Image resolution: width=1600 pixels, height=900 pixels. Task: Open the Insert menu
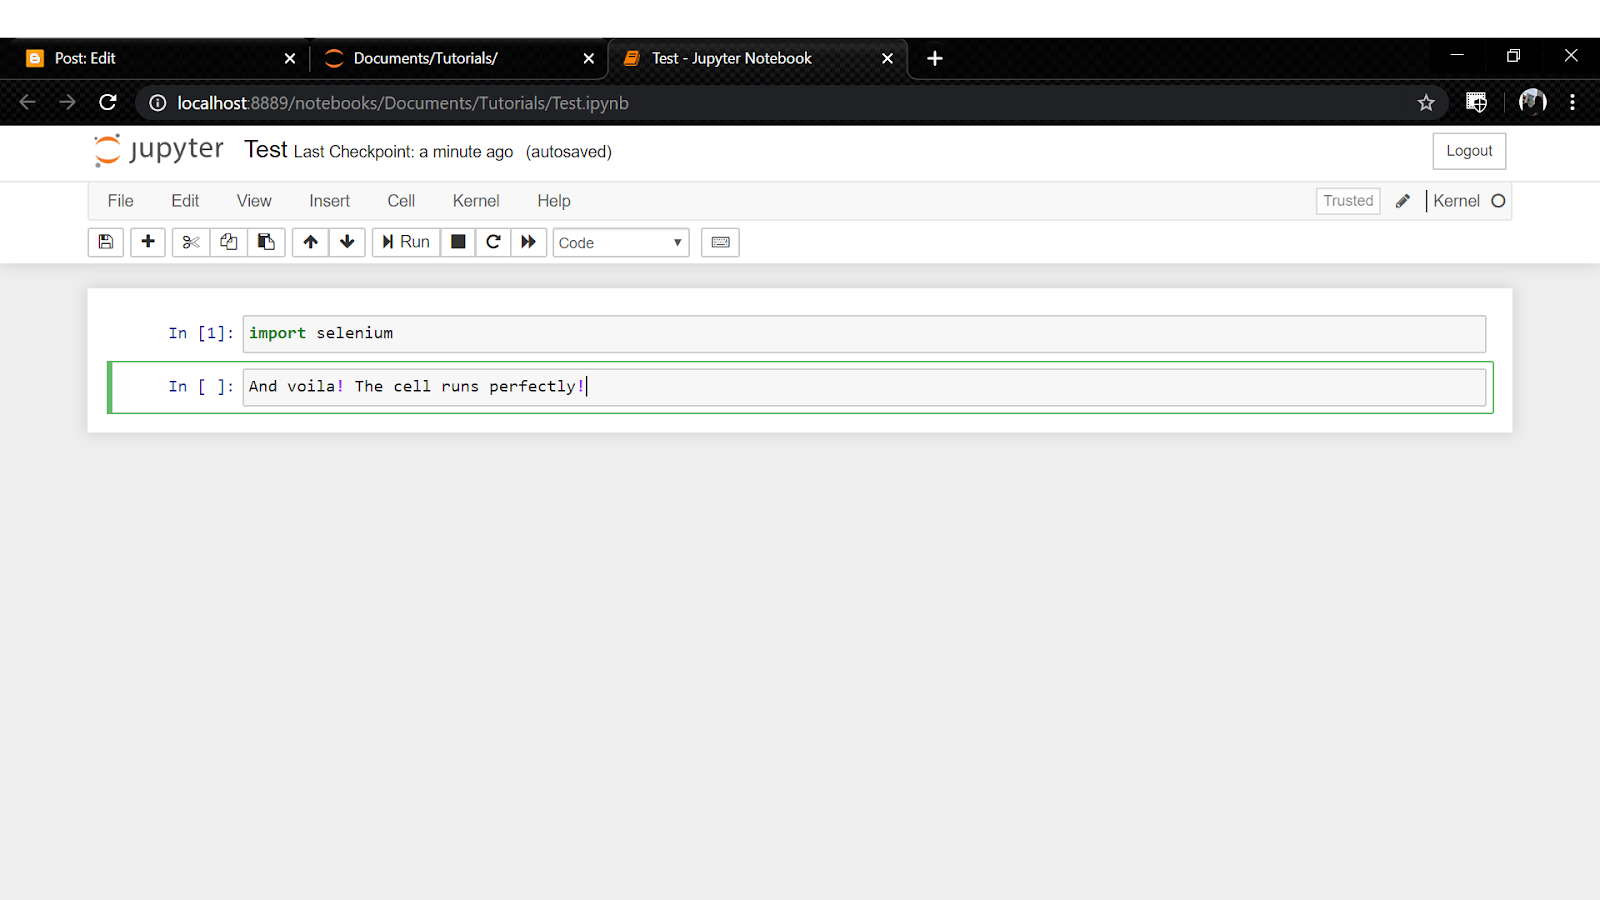pos(329,201)
